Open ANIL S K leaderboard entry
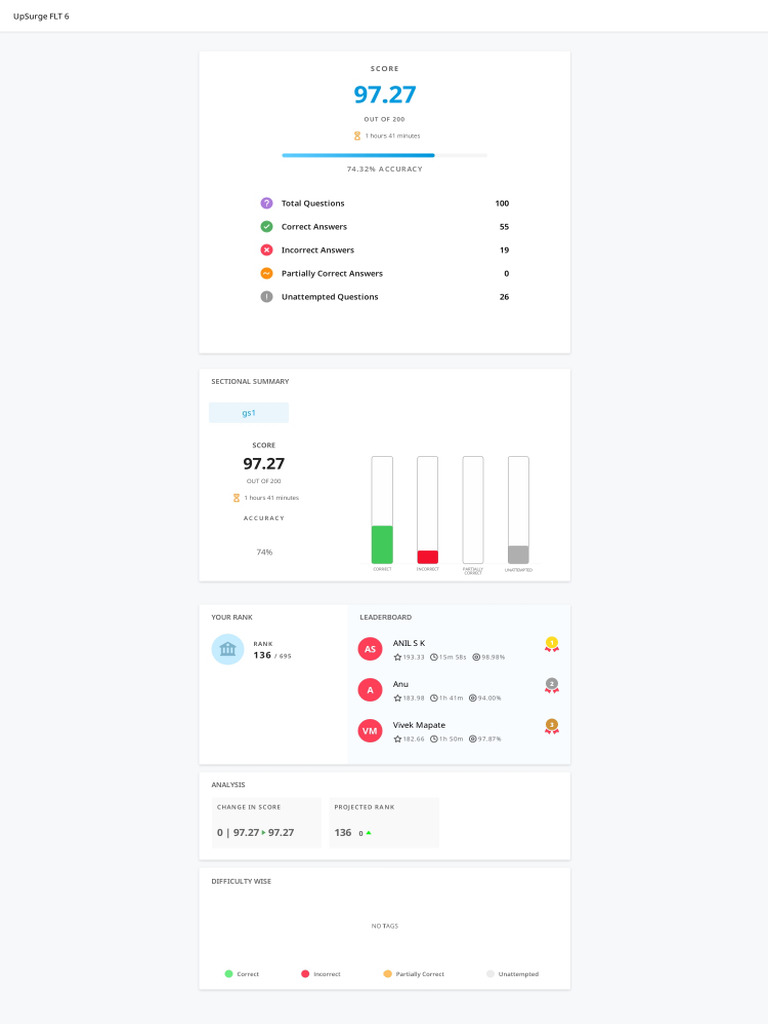This screenshot has width=768, height=1024. (x=458, y=649)
